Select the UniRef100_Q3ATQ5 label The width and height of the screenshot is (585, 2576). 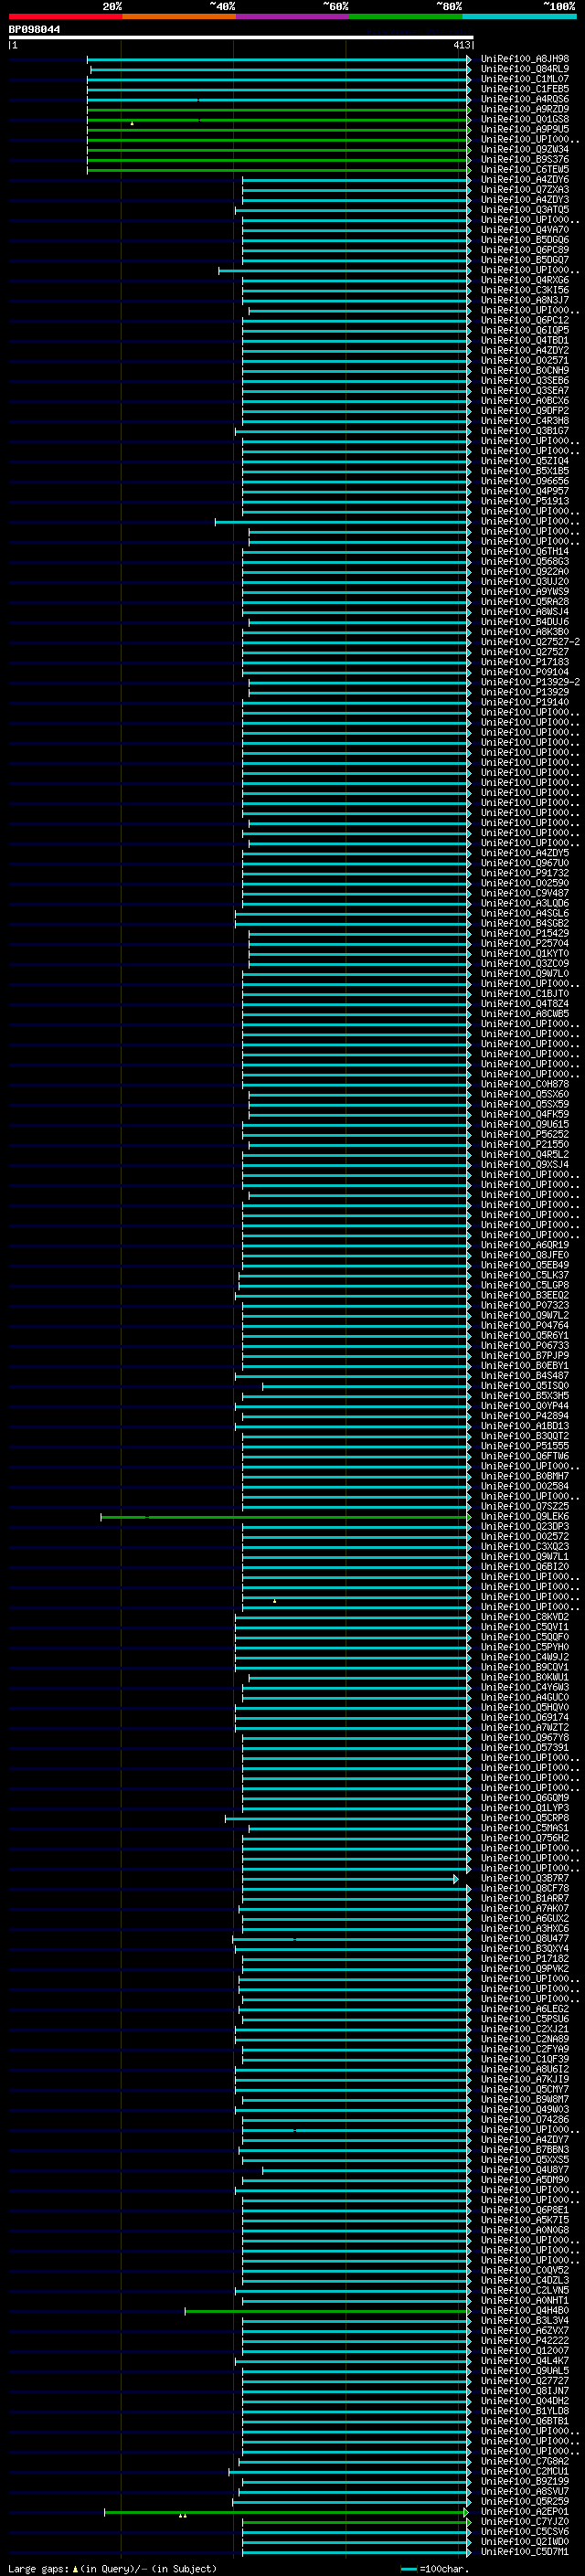click(x=524, y=210)
